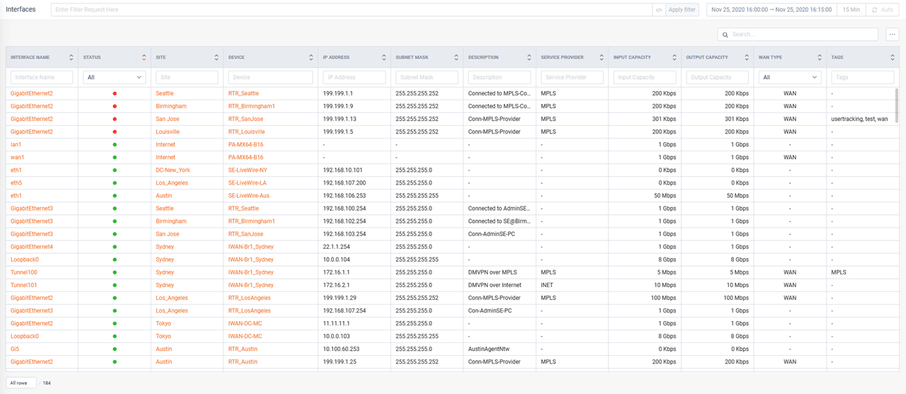
Task: Sort by Input Capacity column arrows
Action: [674, 57]
